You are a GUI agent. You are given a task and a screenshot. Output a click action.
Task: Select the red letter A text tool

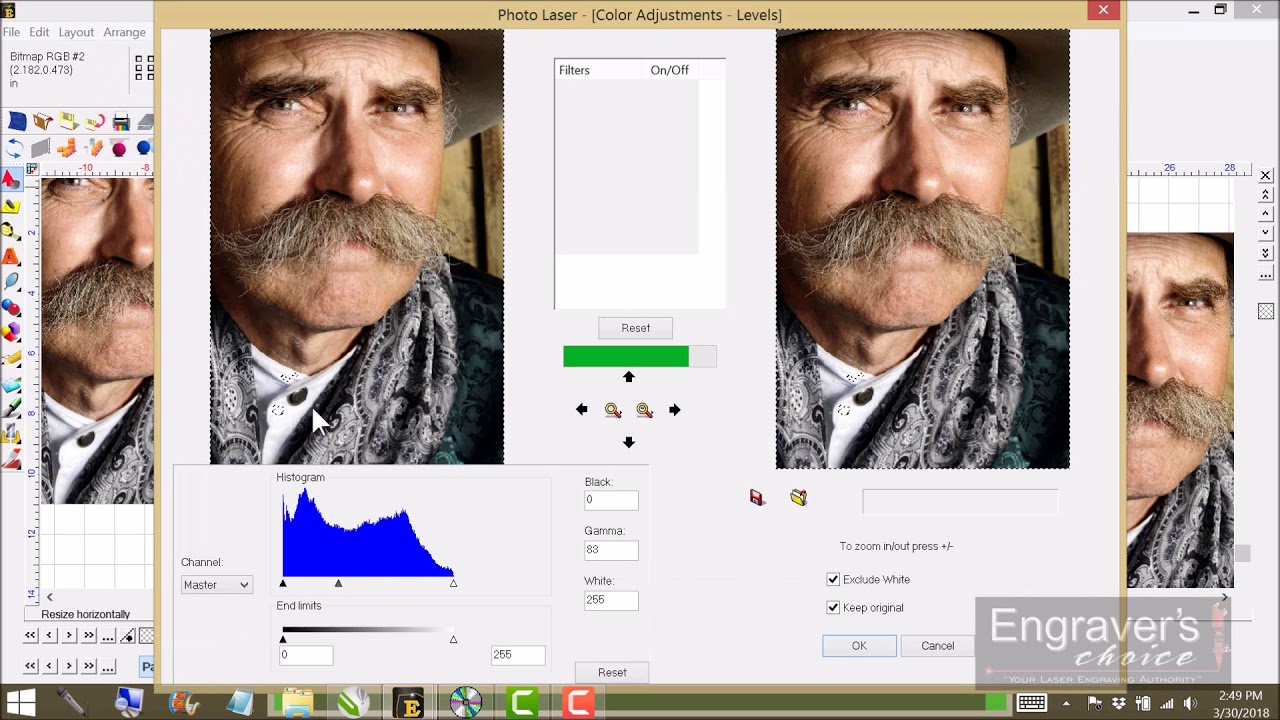pos(10,257)
